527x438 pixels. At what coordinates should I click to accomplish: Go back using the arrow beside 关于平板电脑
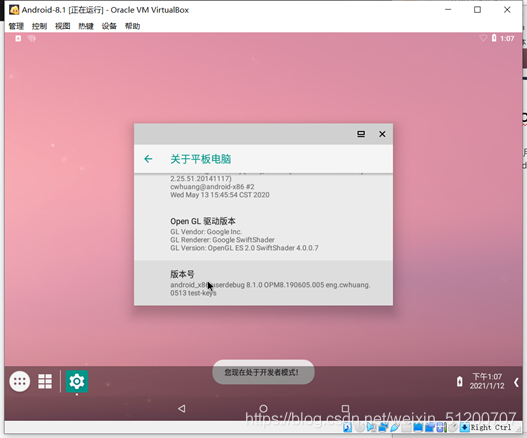[x=148, y=159]
